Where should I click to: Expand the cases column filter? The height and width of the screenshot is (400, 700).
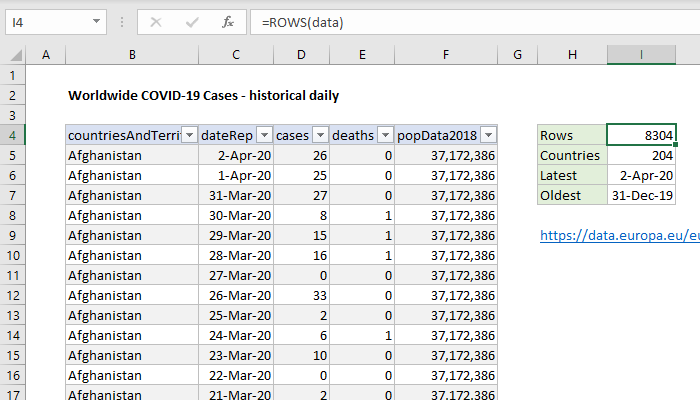pos(319,135)
